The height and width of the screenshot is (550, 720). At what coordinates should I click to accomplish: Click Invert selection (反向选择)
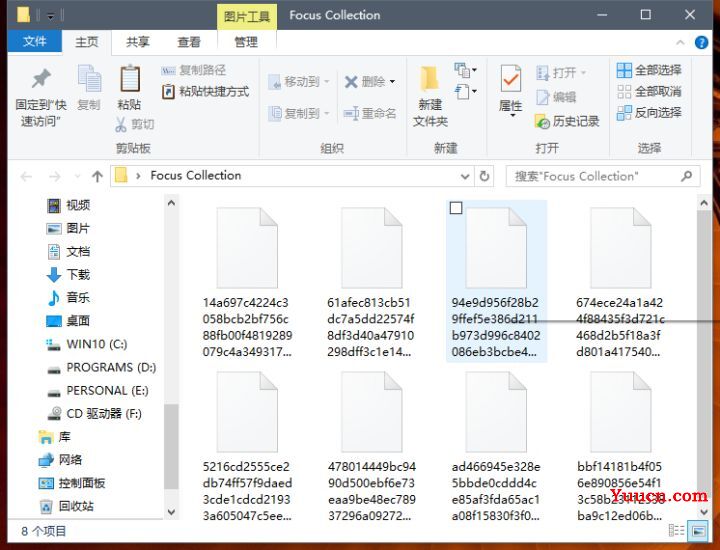tap(649, 112)
